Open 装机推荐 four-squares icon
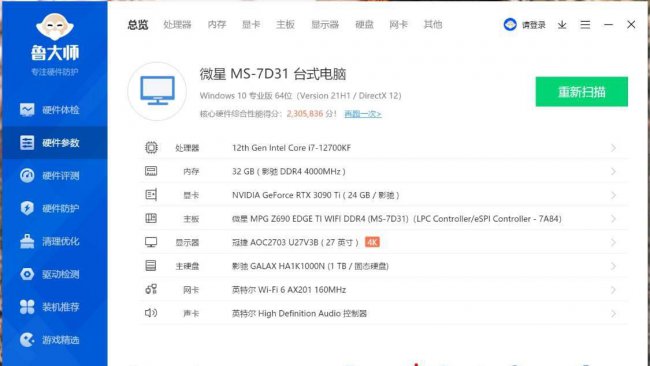This screenshot has width=650, height=366. point(27,307)
